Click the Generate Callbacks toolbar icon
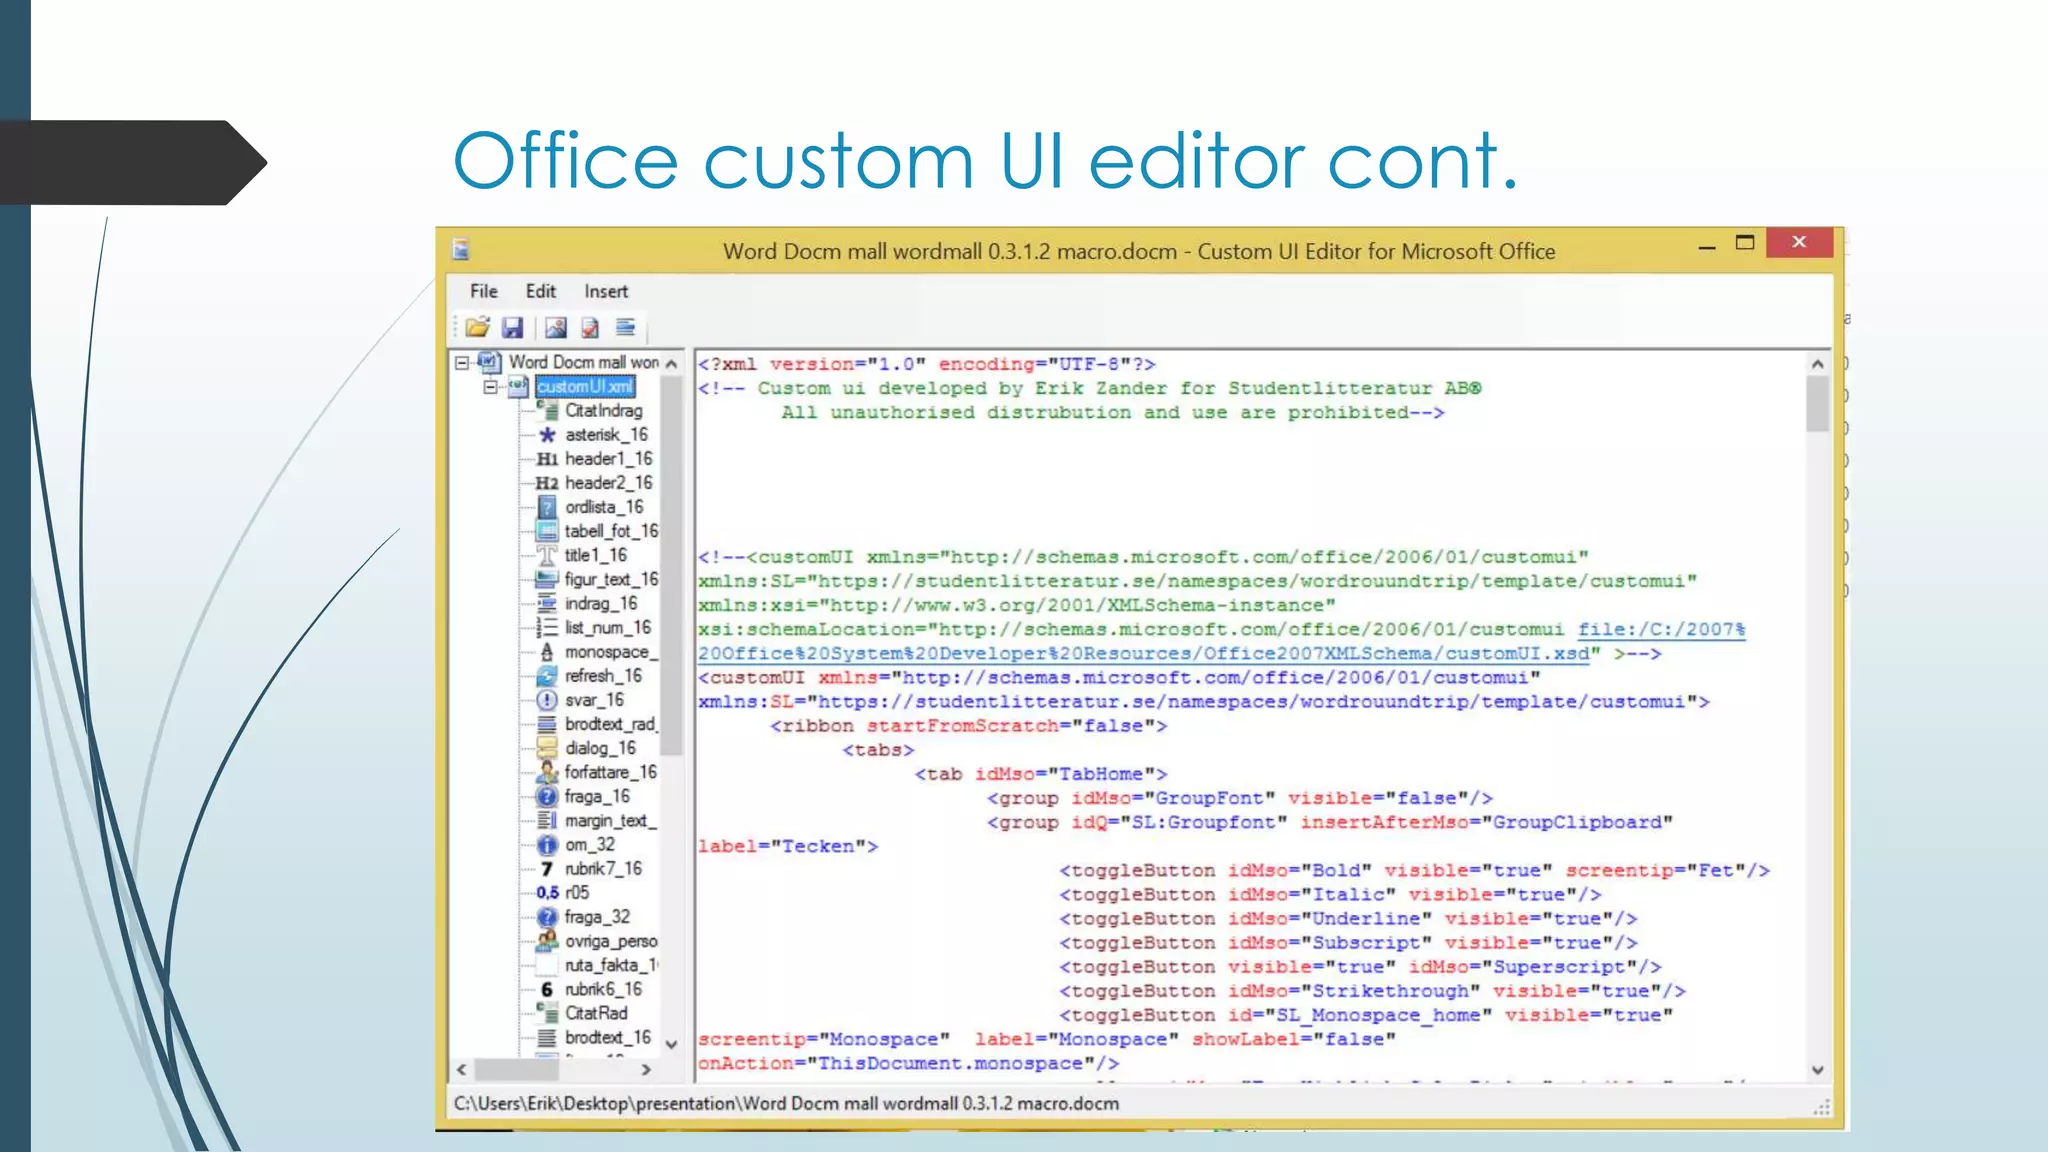The image size is (2048, 1152). click(x=625, y=327)
